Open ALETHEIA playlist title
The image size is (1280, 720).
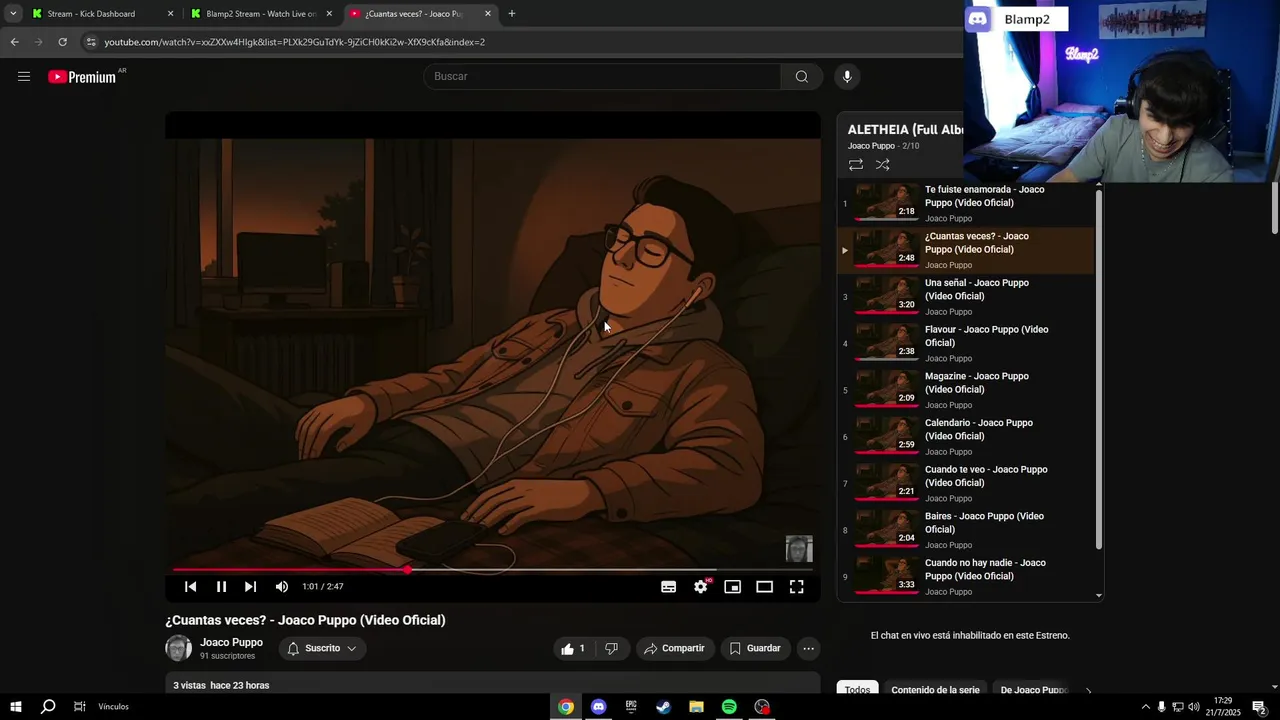coord(905,129)
